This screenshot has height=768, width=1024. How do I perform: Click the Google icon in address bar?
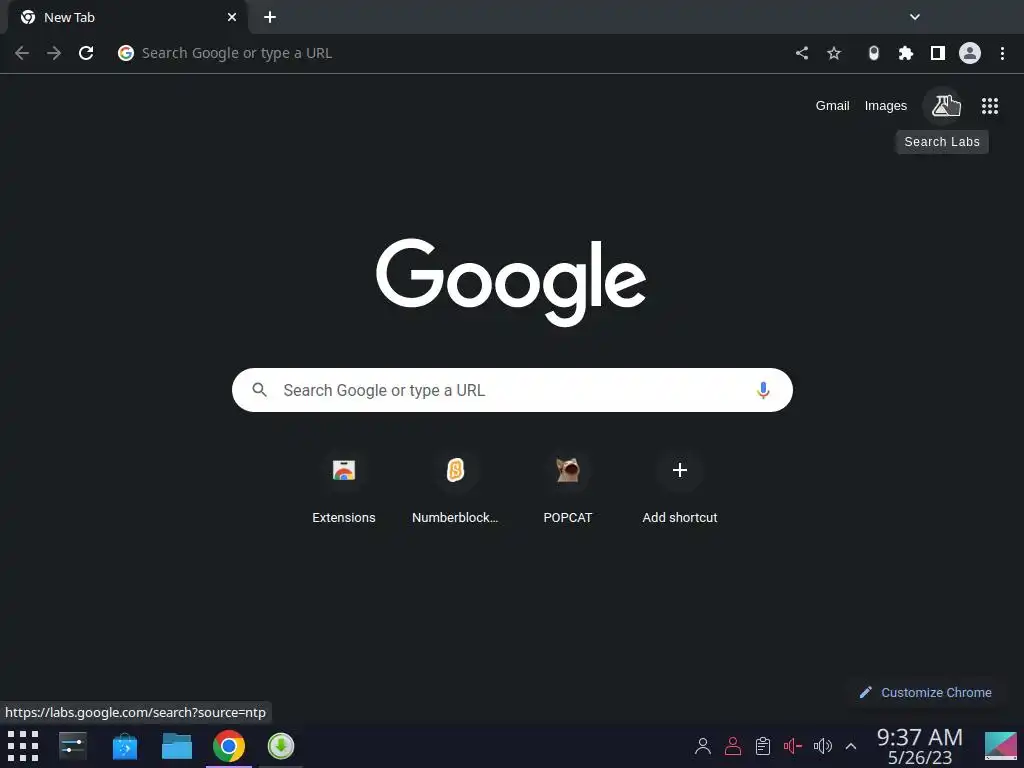click(126, 53)
